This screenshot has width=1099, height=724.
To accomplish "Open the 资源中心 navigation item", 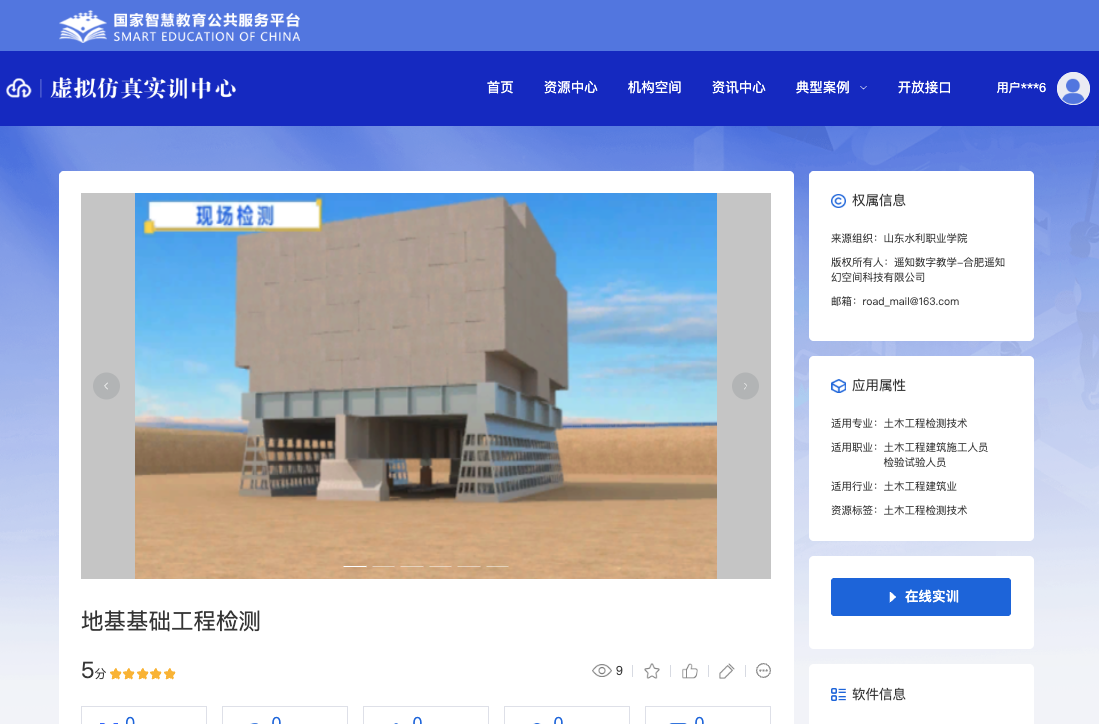I will 570,88.
